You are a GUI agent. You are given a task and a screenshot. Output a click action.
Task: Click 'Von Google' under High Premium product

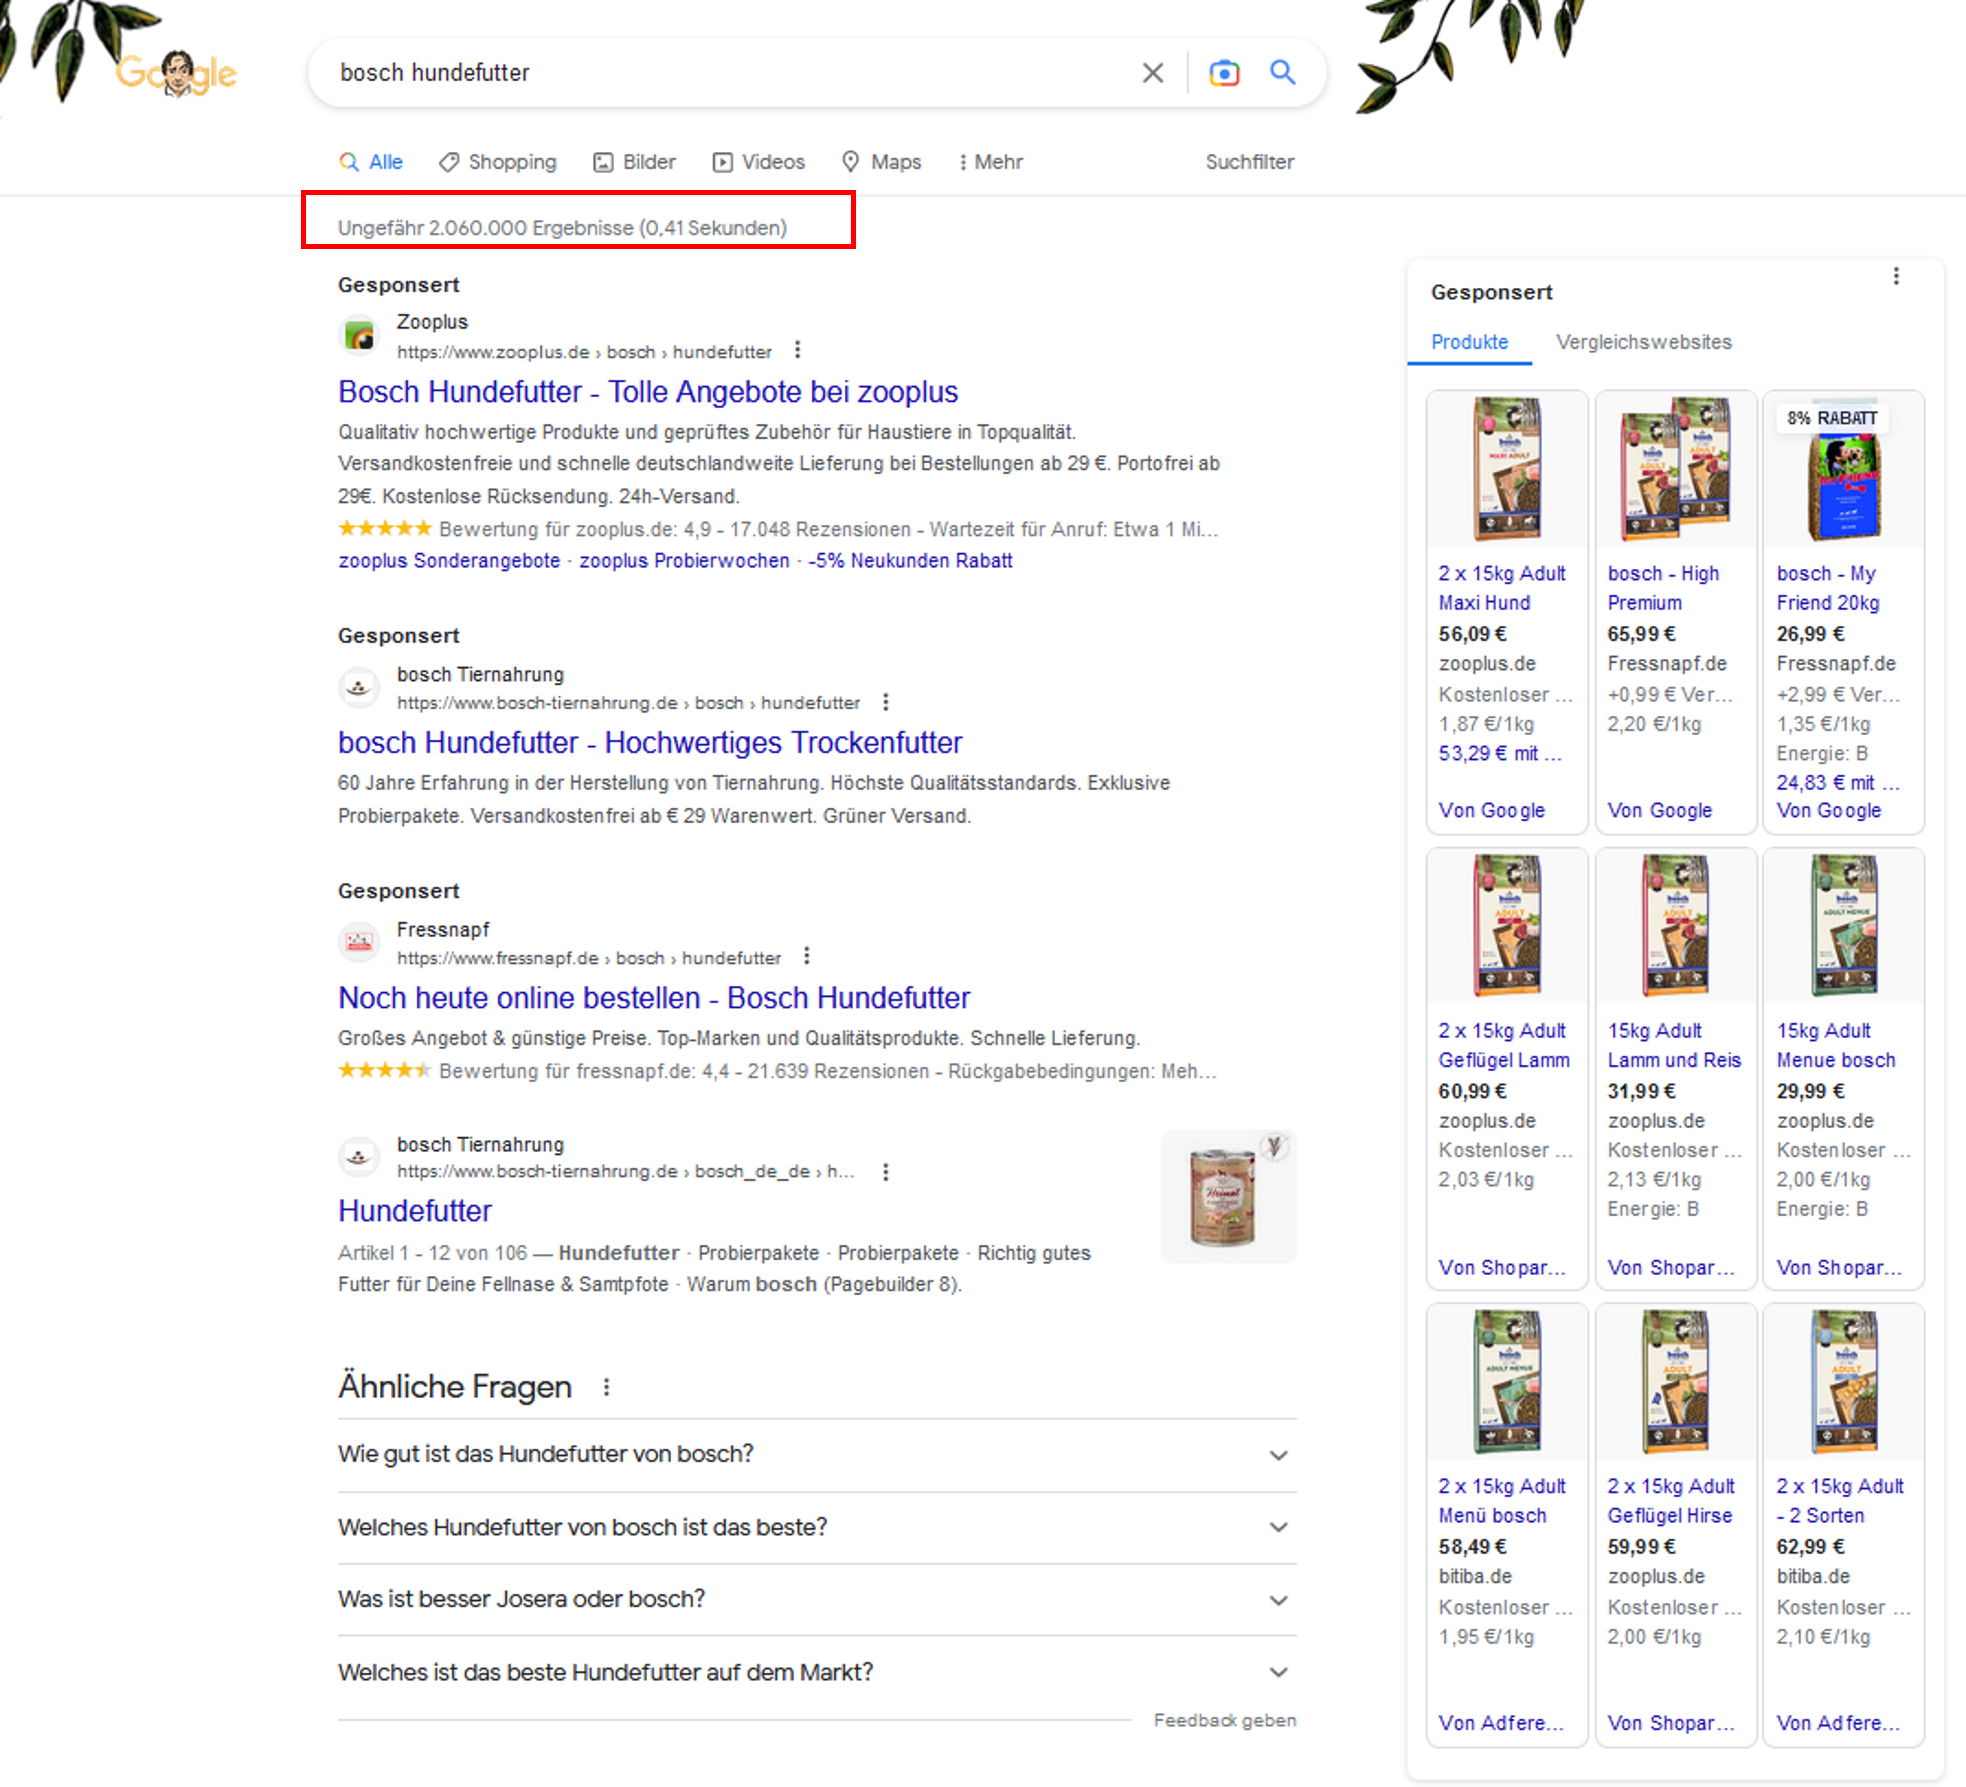tap(1659, 811)
